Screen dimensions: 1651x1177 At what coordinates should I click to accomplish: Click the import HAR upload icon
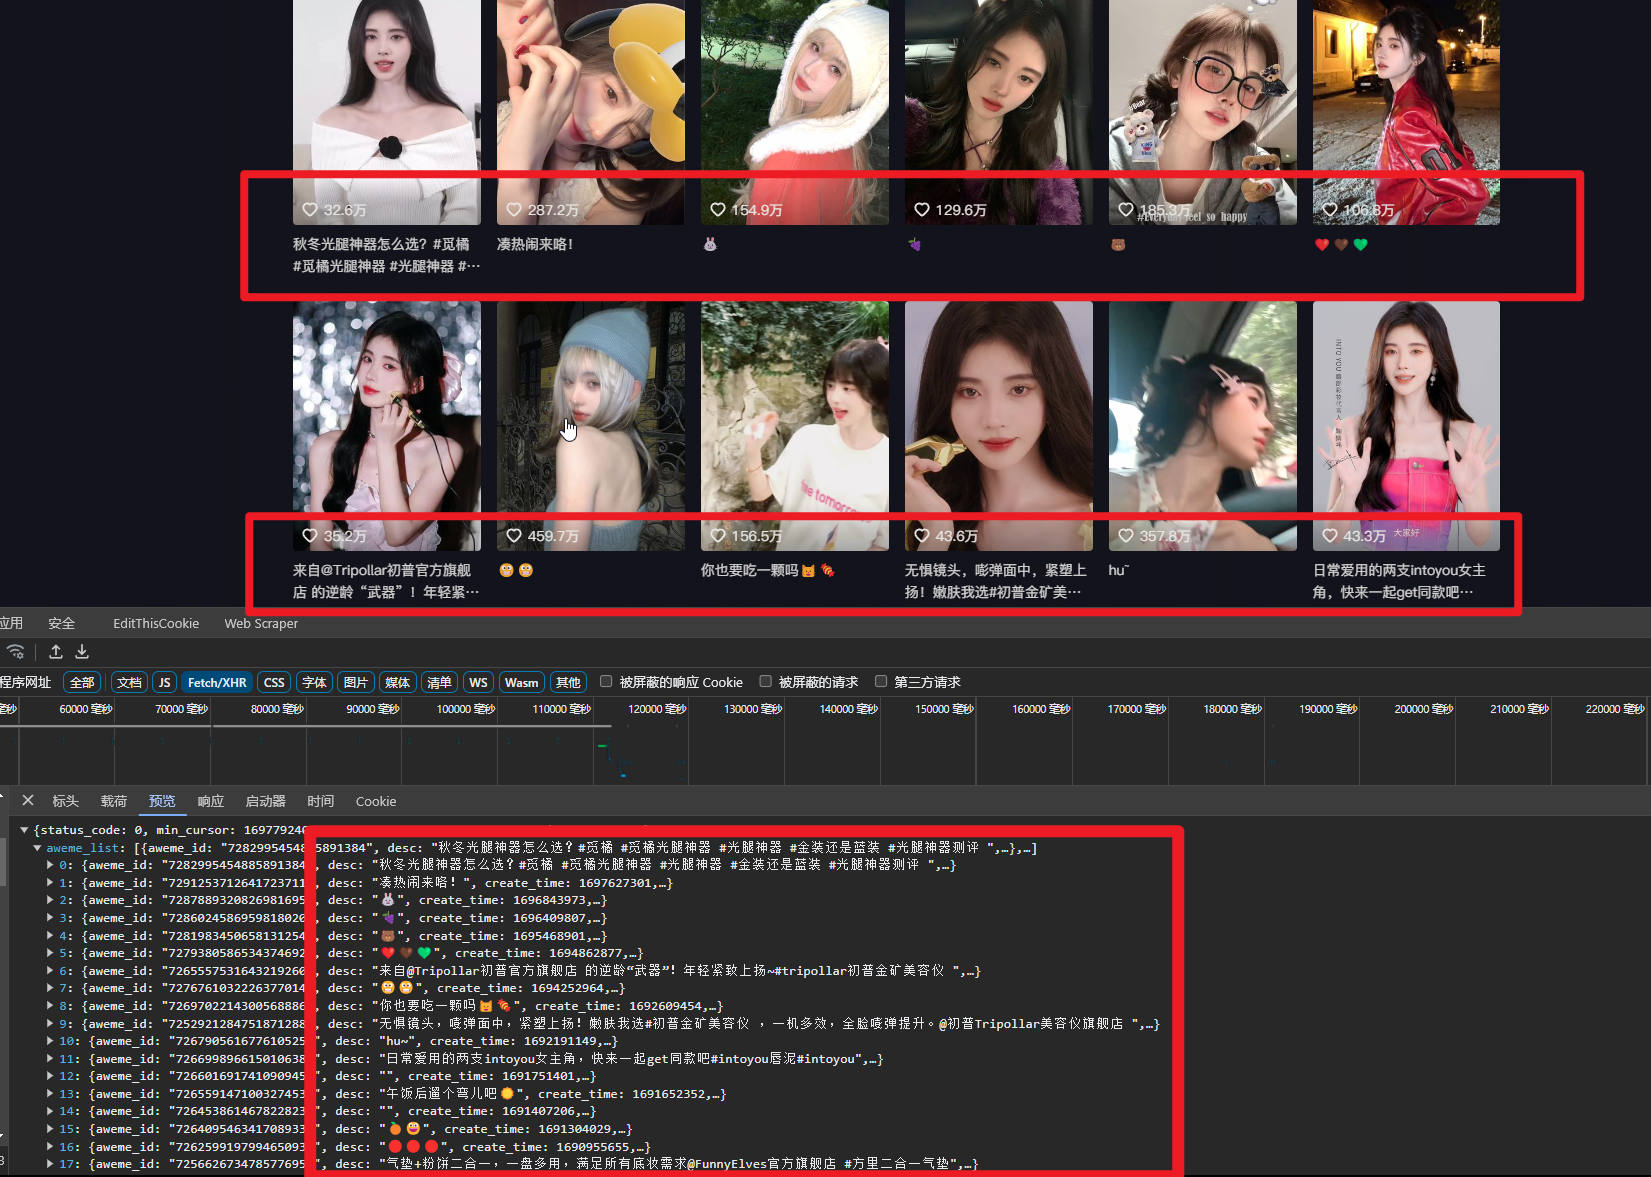[x=56, y=652]
